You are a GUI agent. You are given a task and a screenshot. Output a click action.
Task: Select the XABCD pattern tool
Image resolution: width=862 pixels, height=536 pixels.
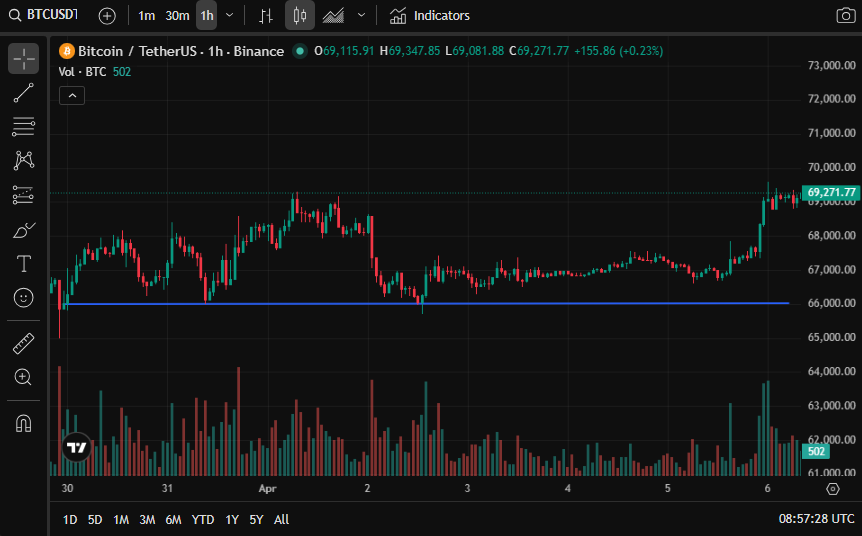(23, 161)
